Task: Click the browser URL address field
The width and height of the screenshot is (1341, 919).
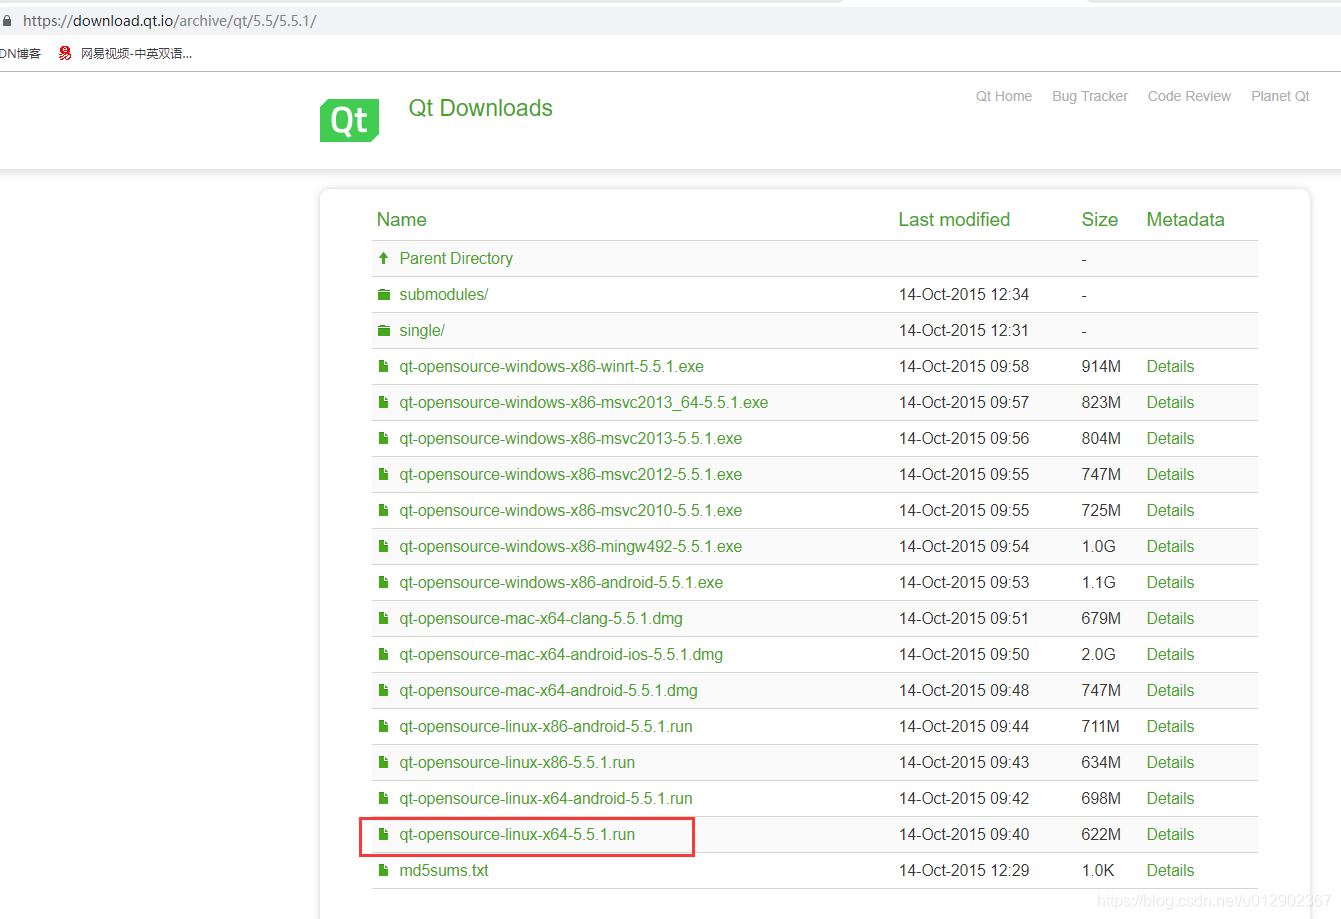Action: [x=400, y=21]
